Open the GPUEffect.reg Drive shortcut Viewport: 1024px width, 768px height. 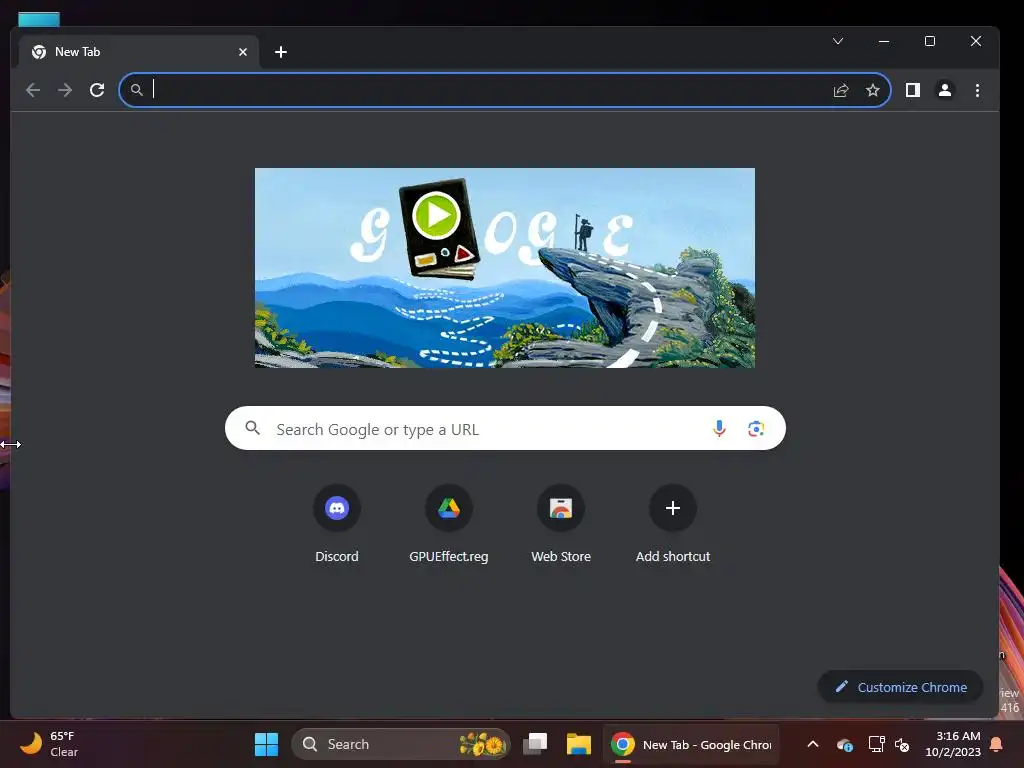[449, 524]
